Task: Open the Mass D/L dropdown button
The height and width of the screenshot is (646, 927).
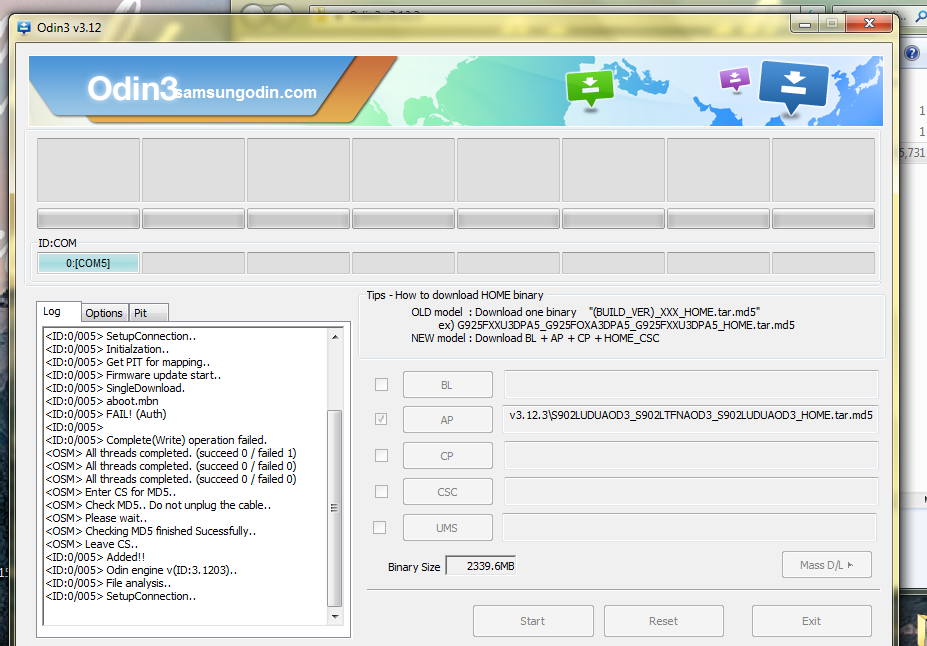Action: tap(826, 565)
